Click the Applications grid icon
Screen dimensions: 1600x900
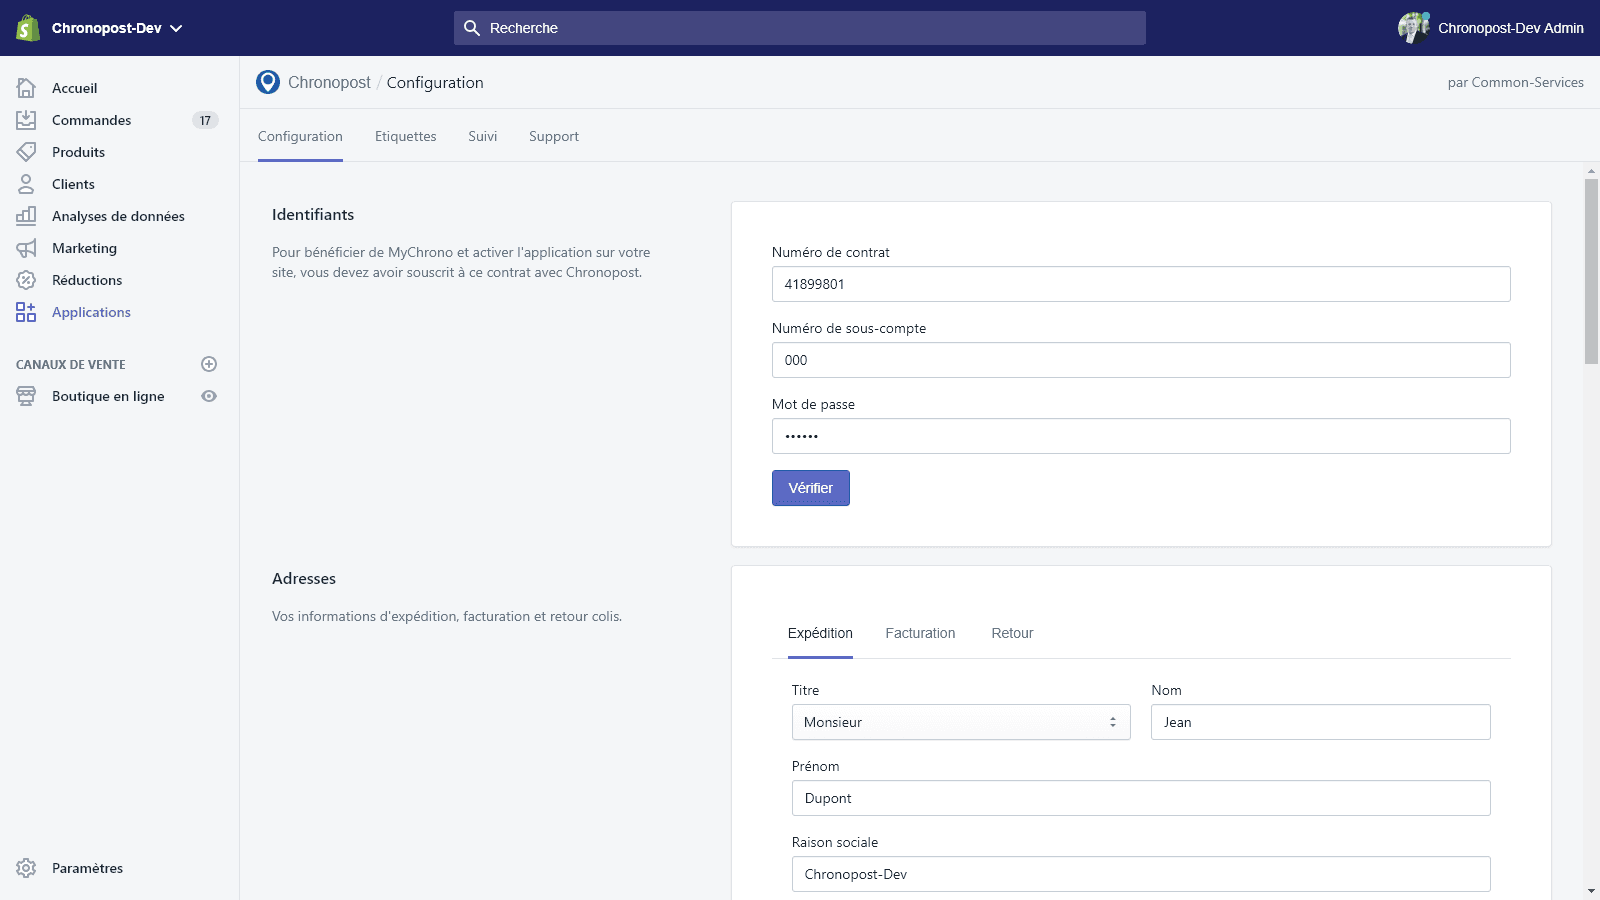coord(26,312)
